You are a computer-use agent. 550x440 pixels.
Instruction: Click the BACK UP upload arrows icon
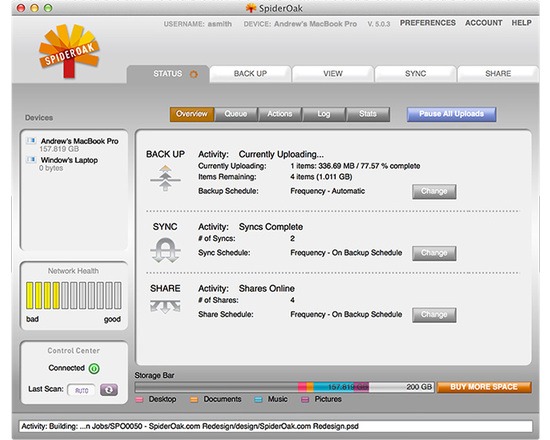(x=165, y=178)
